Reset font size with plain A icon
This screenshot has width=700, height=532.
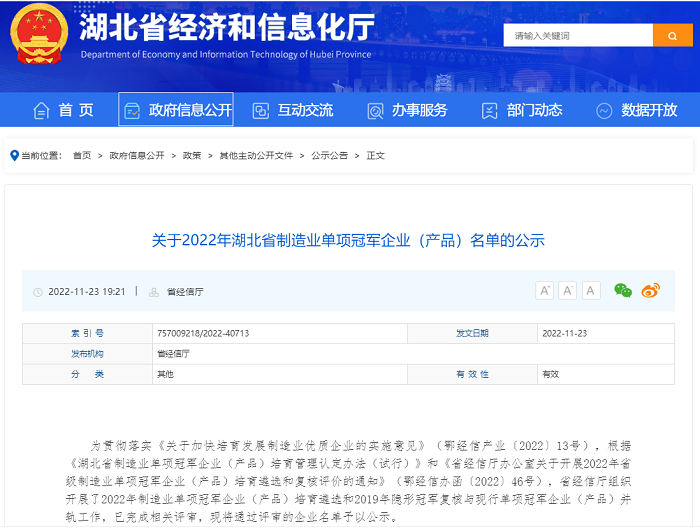591,290
